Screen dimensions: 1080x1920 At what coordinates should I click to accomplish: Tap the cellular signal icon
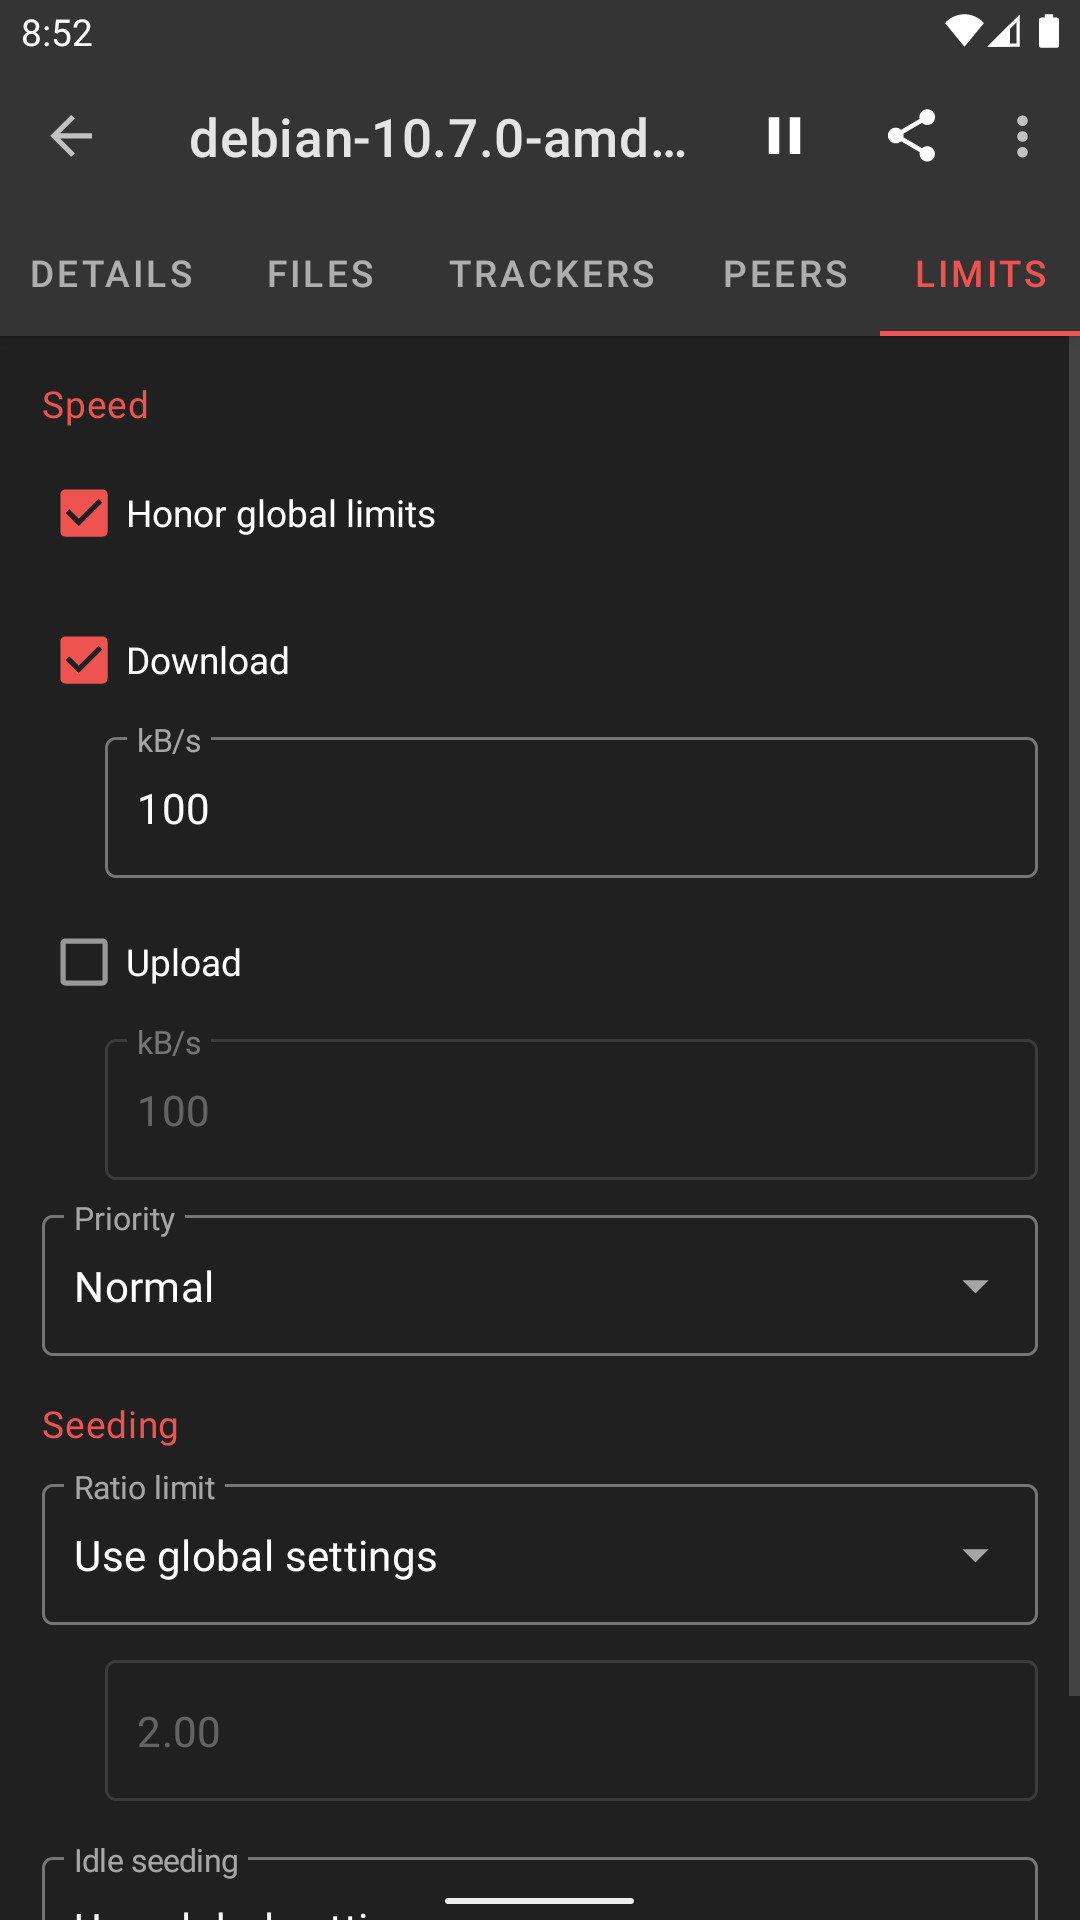[1004, 32]
